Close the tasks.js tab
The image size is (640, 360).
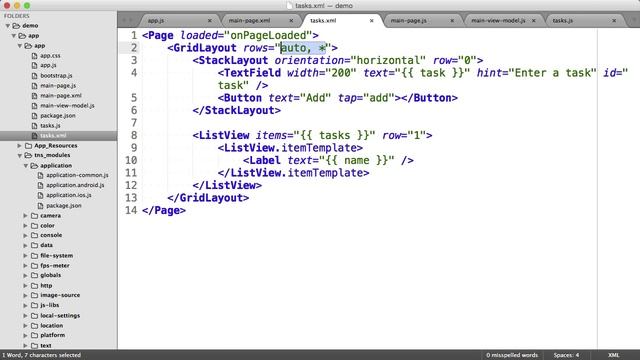pos(614,20)
